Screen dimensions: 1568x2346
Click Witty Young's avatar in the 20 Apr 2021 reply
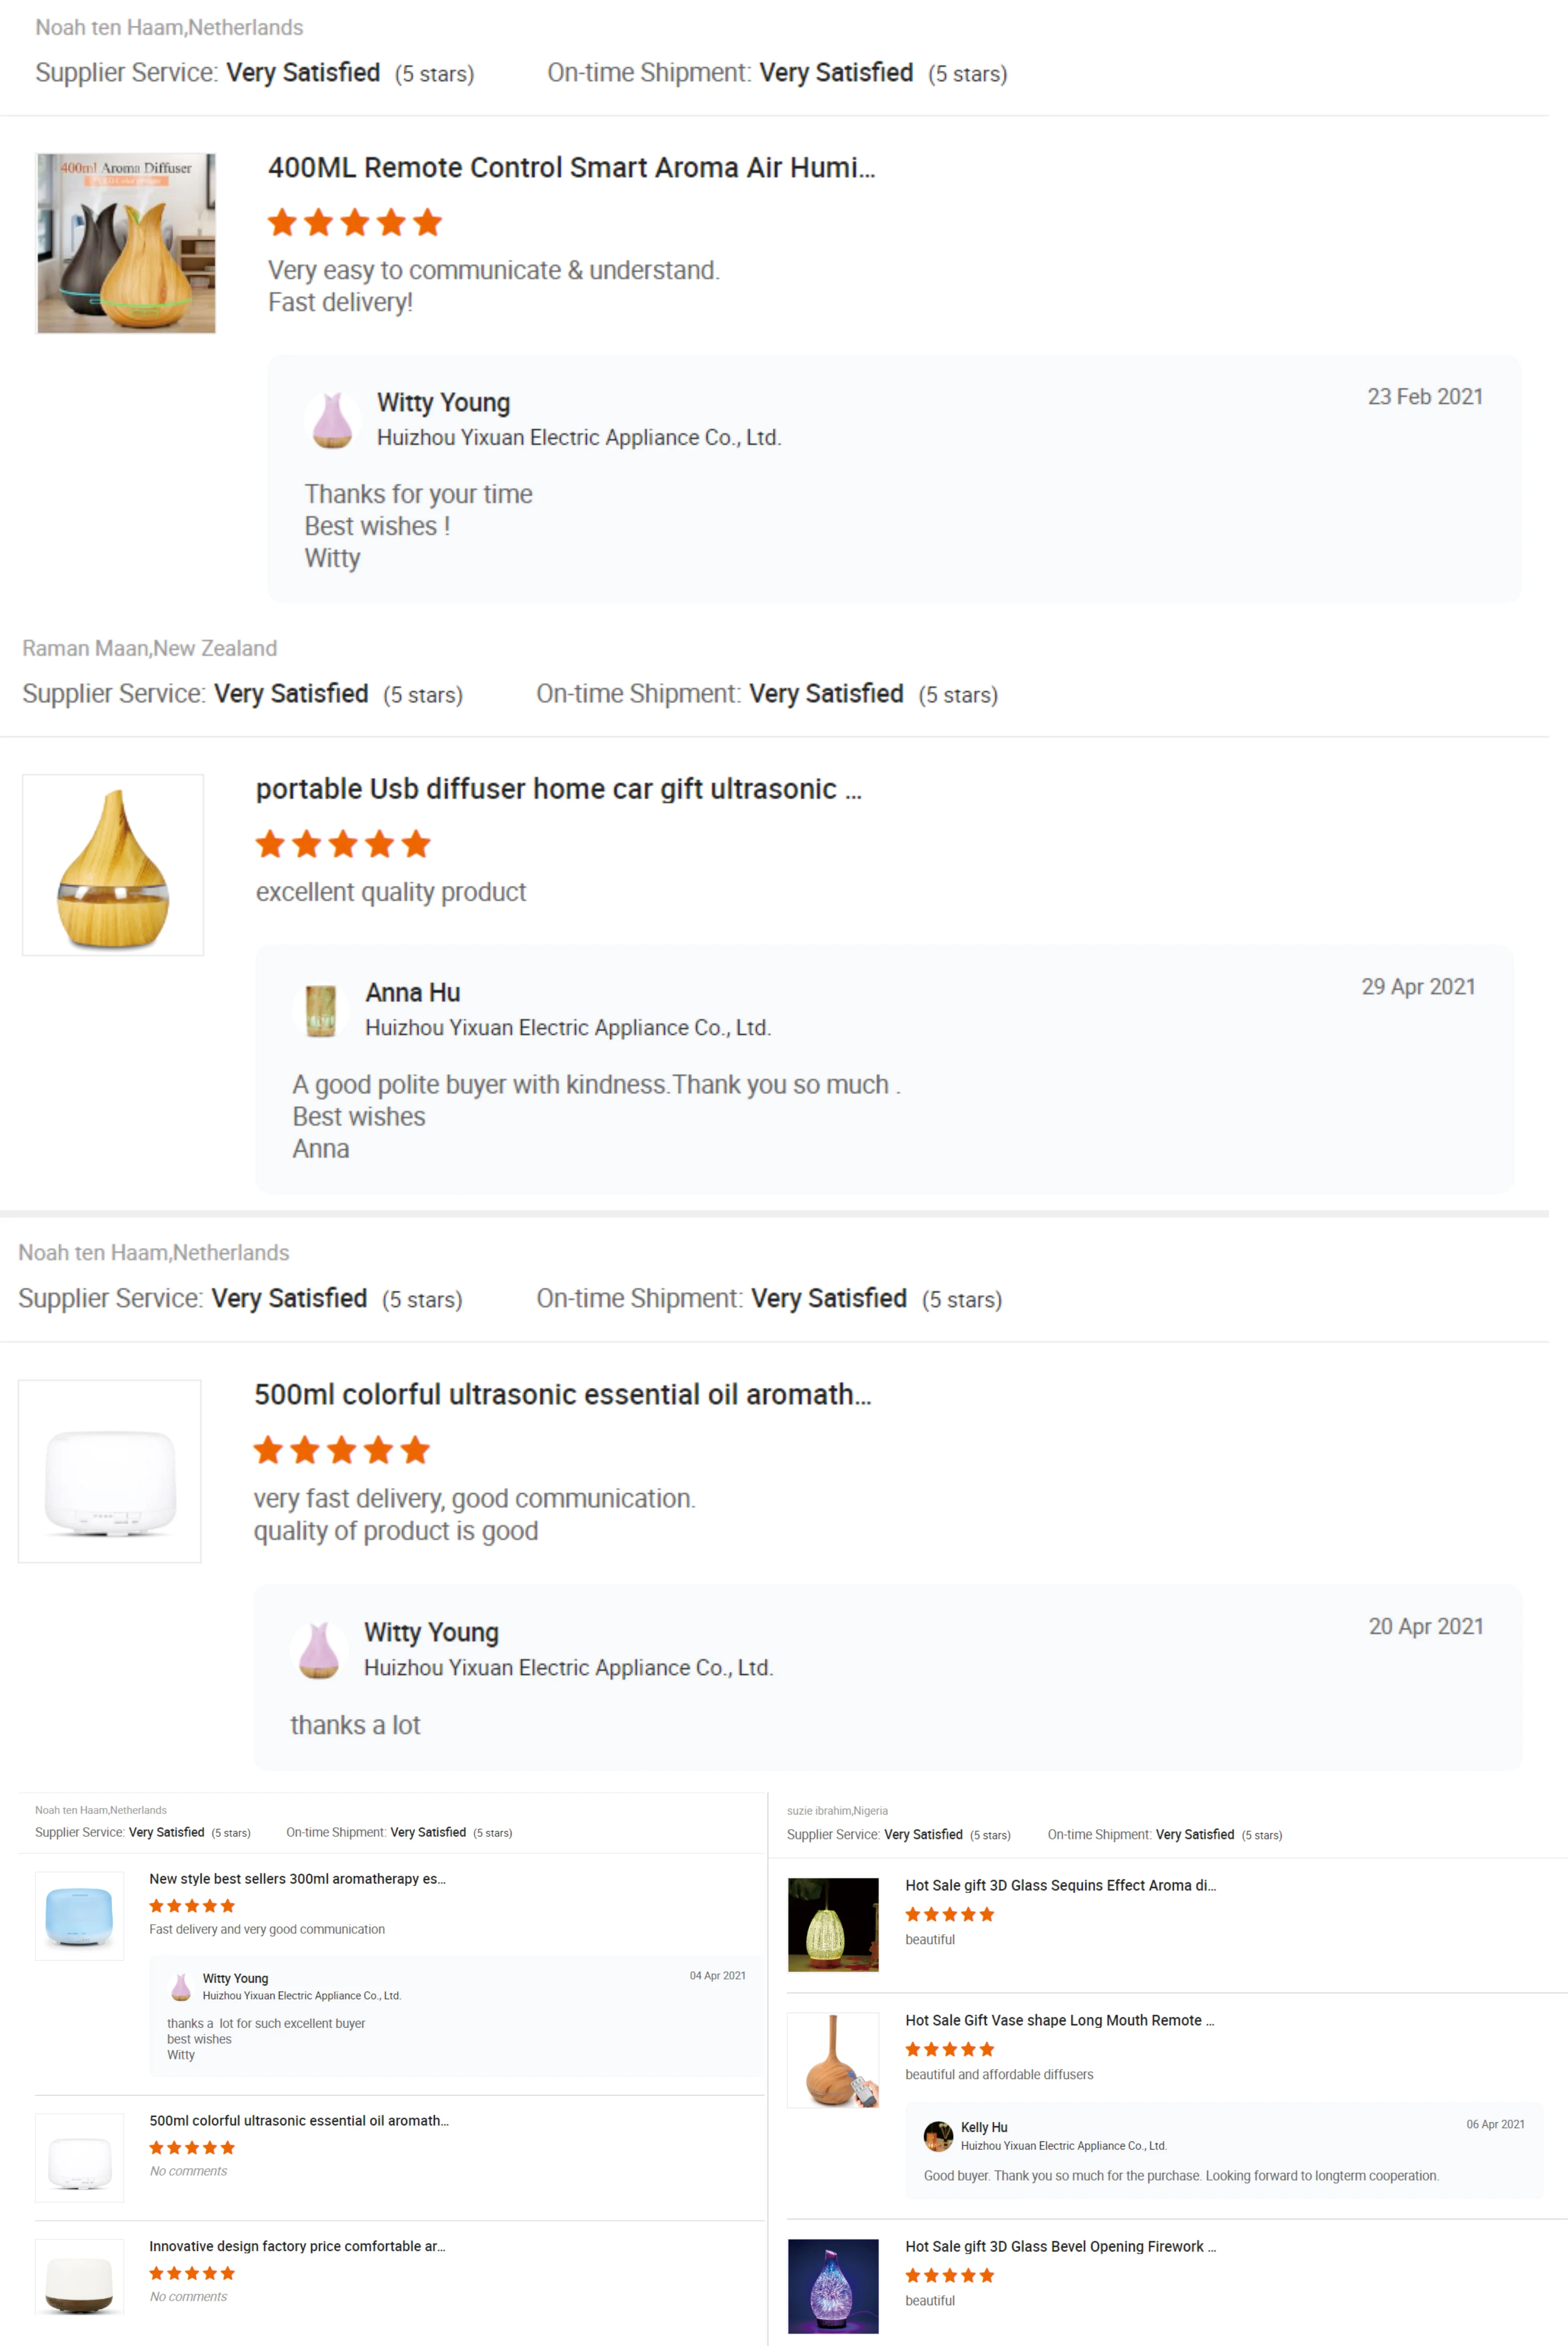[x=319, y=1650]
